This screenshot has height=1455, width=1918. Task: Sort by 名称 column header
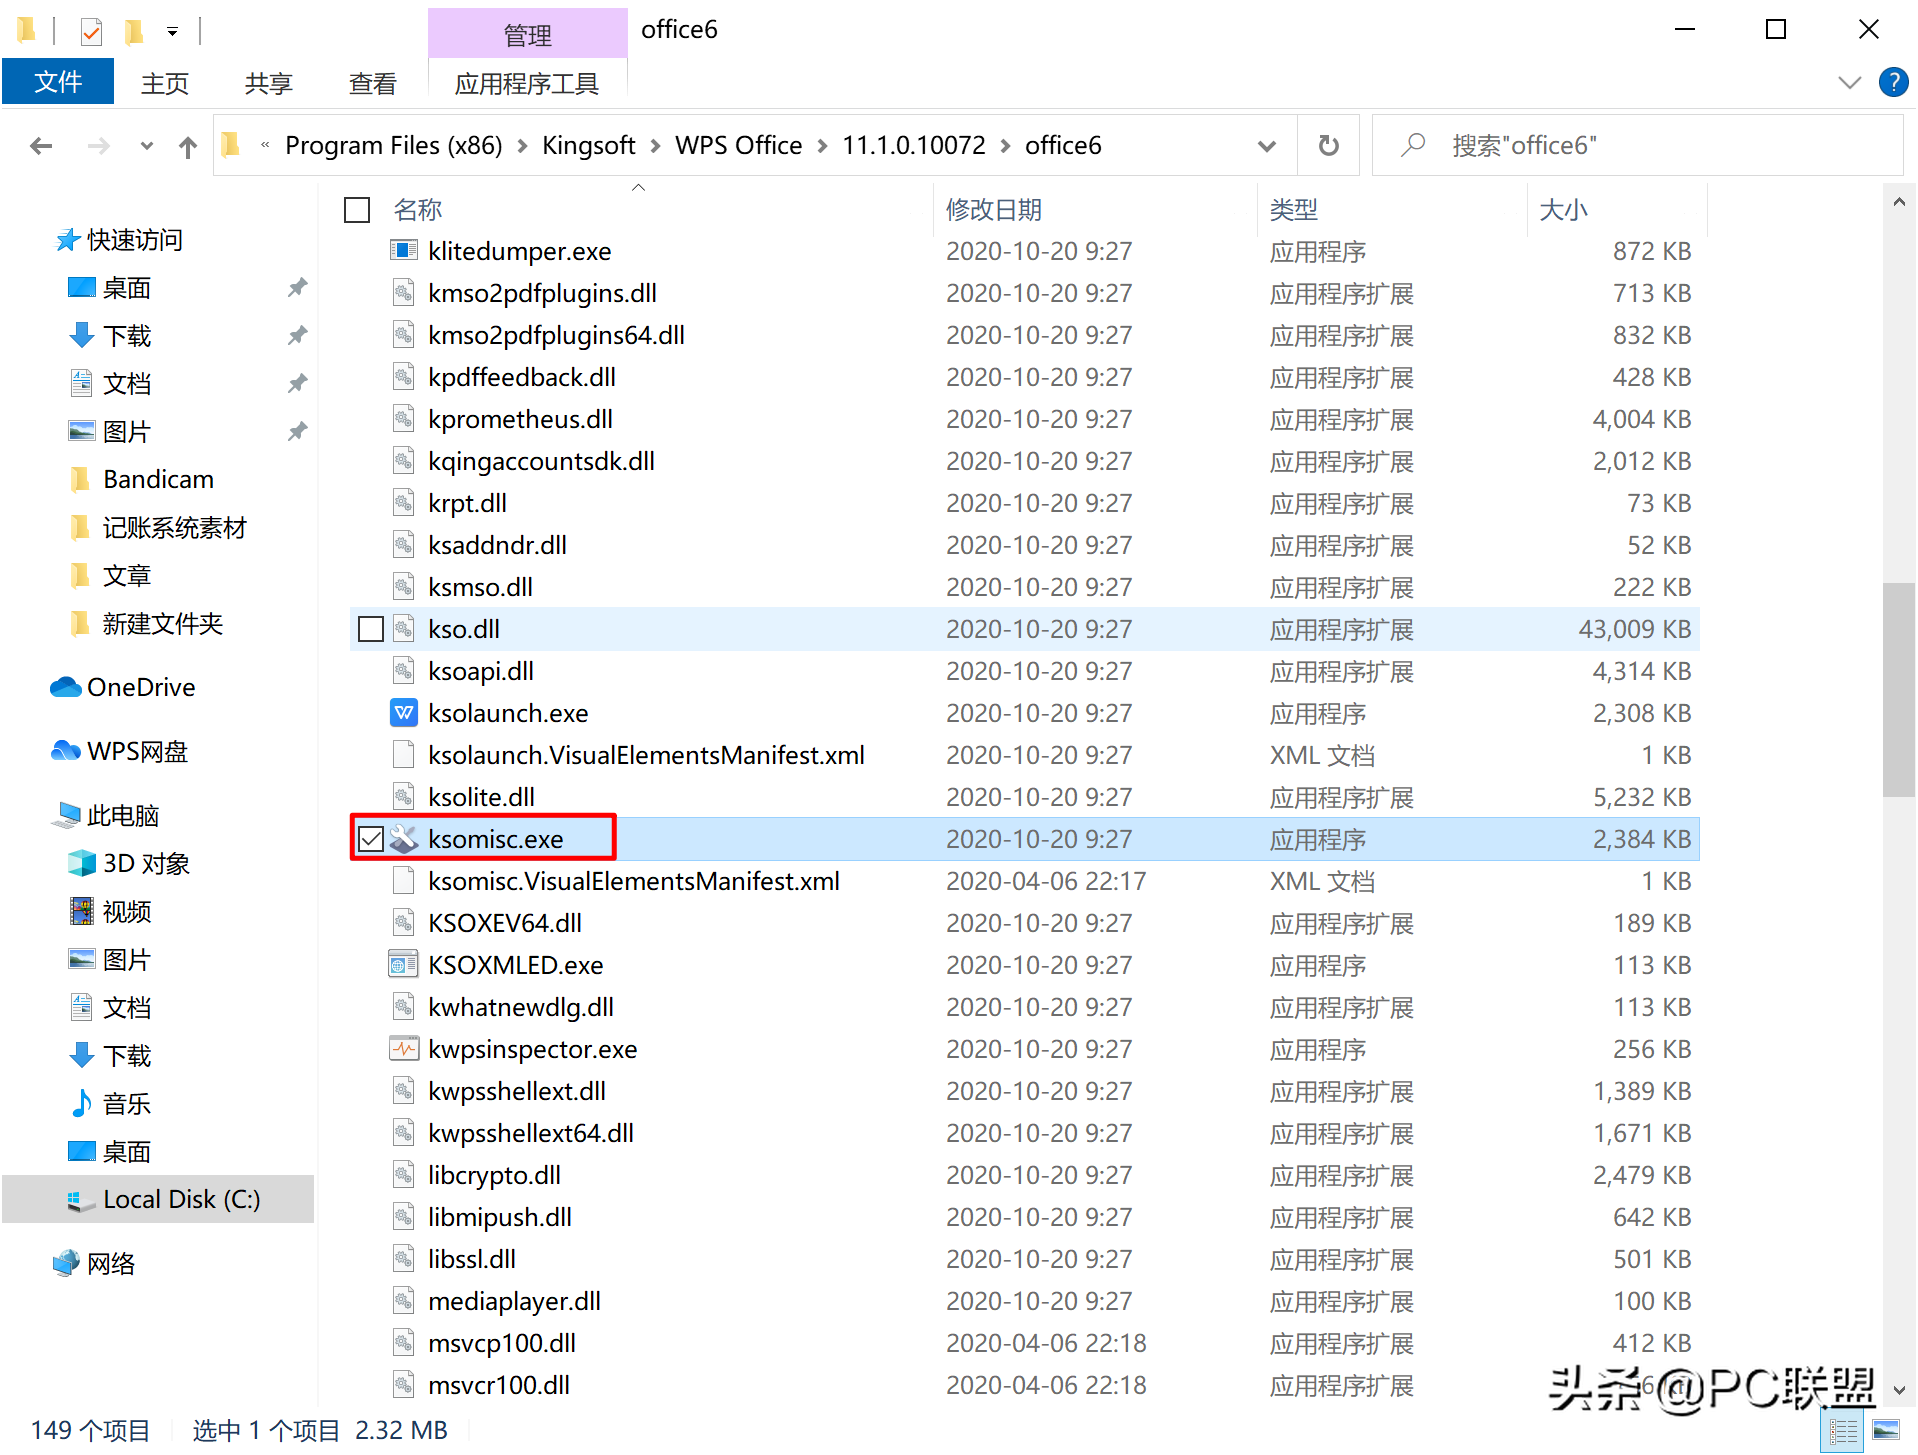point(418,210)
